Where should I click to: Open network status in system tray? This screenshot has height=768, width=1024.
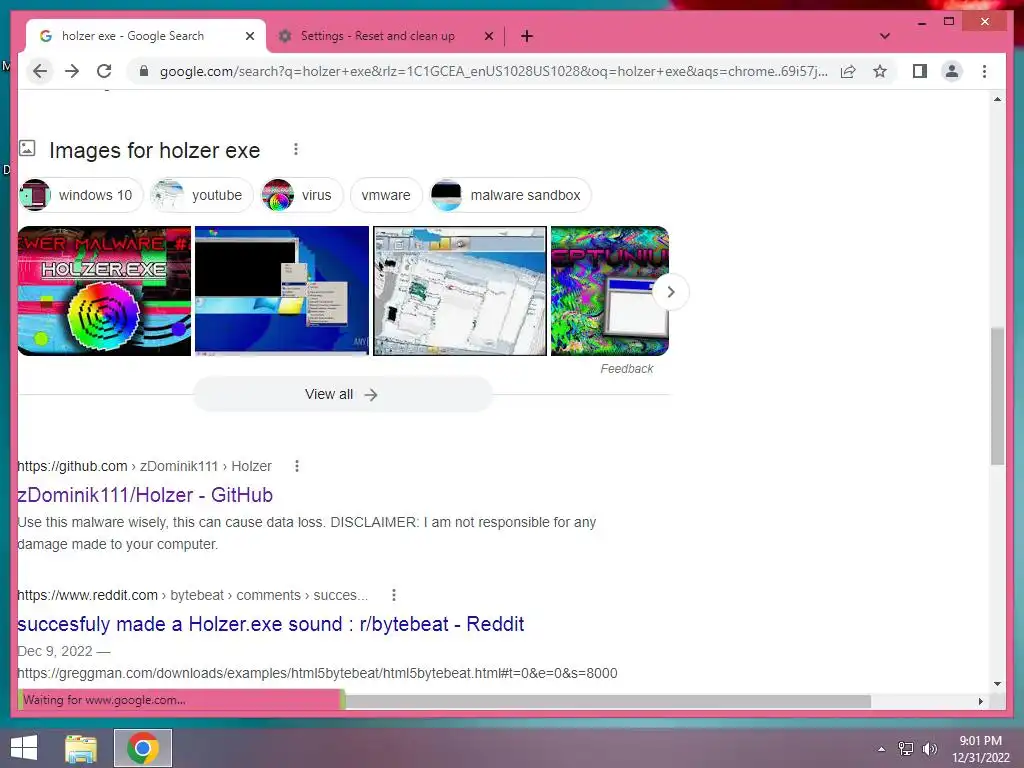[x=906, y=748]
